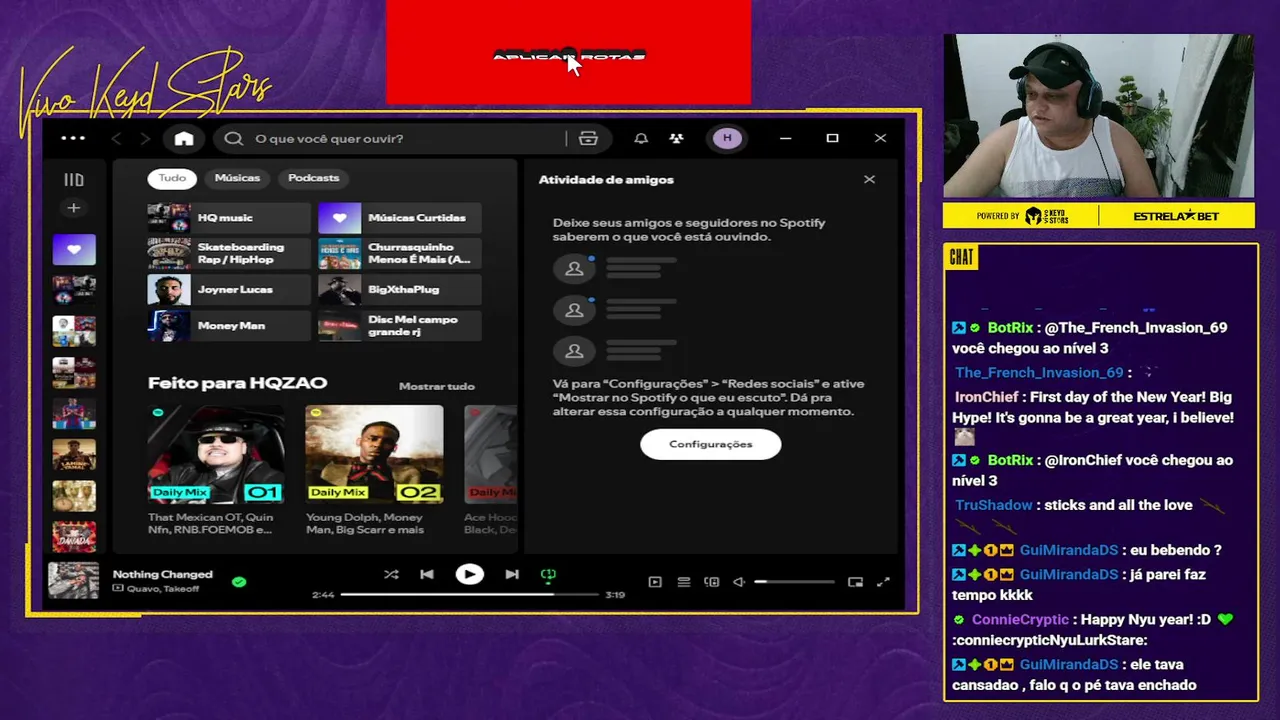Open Músicas Curtidas shortcut

click(x=399, y=217)
